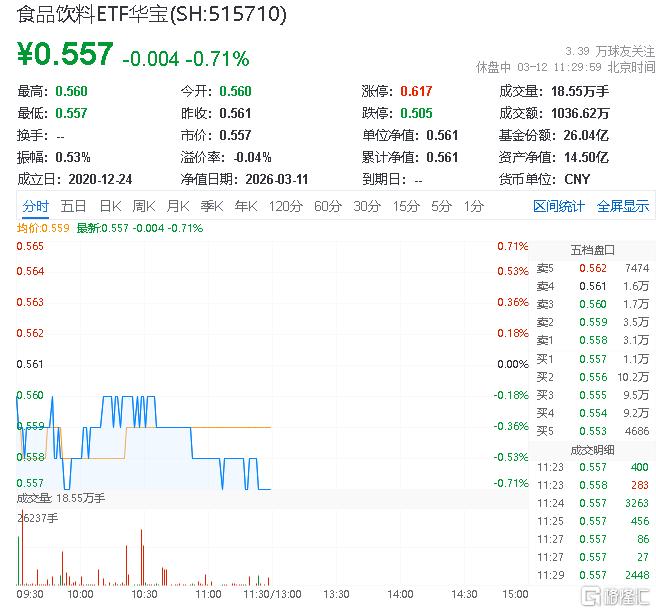
Task: Select the 1分 interval tab
Action: 474,206
